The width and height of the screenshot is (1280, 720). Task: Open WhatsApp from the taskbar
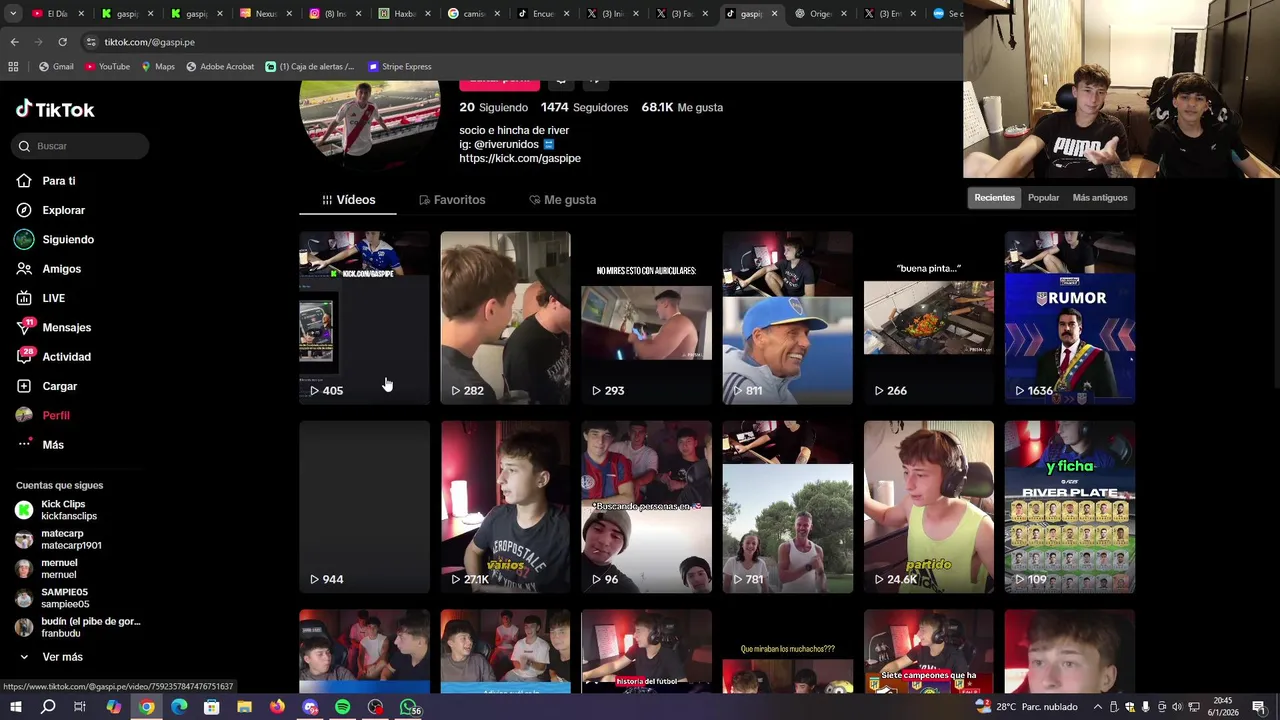click(408, 707)
